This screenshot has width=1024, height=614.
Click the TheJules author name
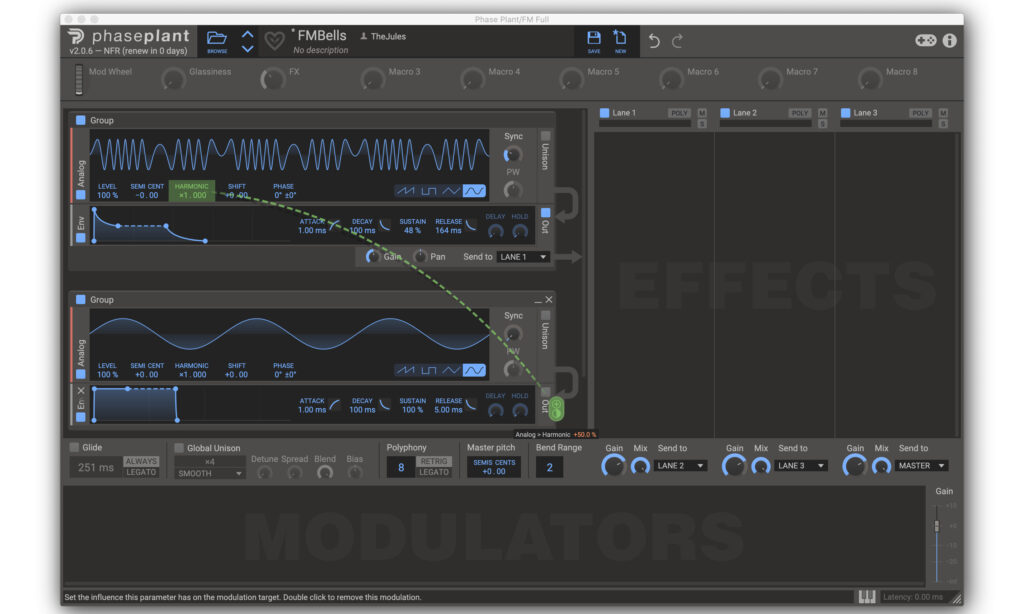[x=389, y=37]
